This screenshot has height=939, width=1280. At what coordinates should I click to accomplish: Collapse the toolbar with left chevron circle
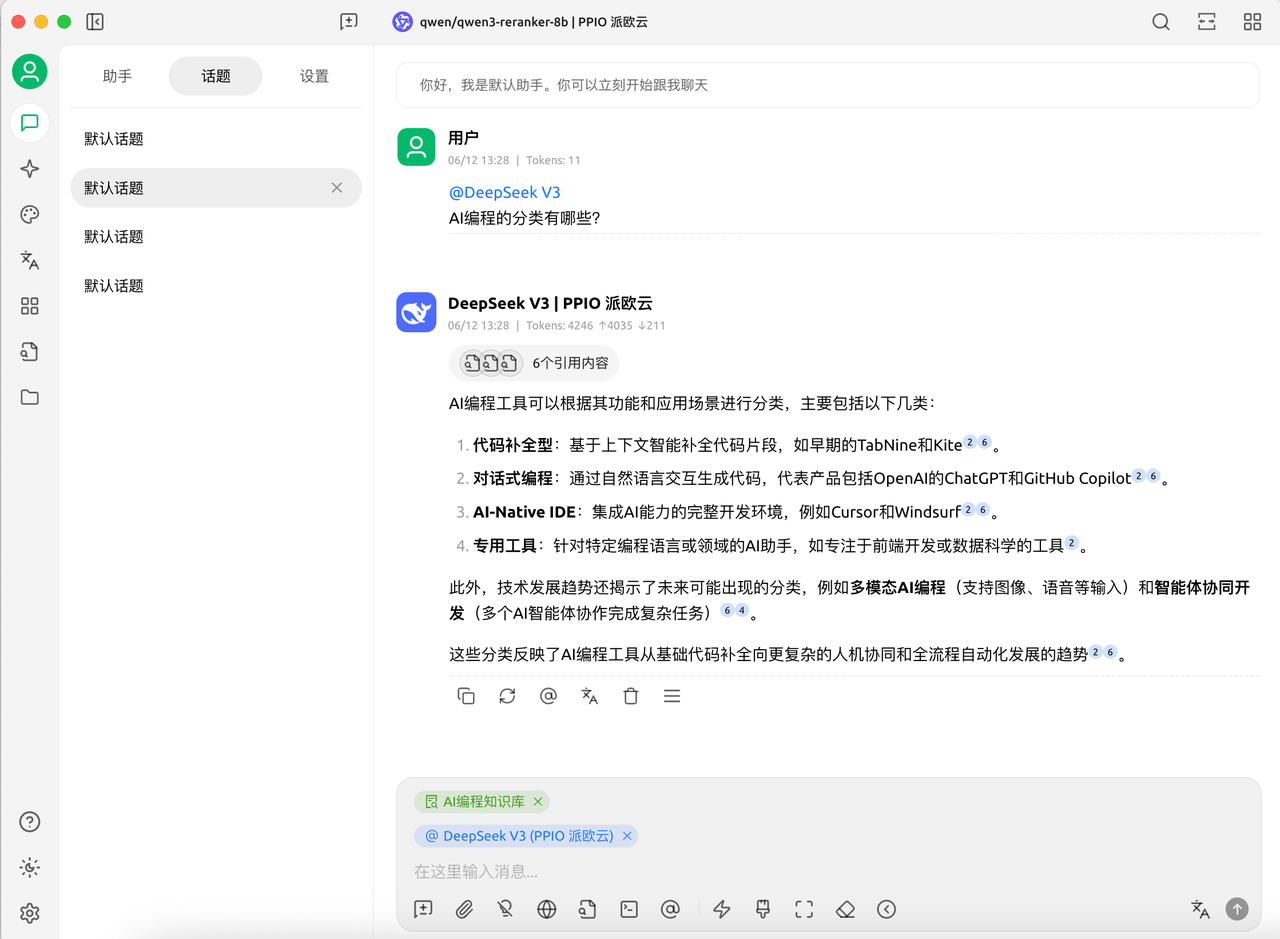pos(886,909)
